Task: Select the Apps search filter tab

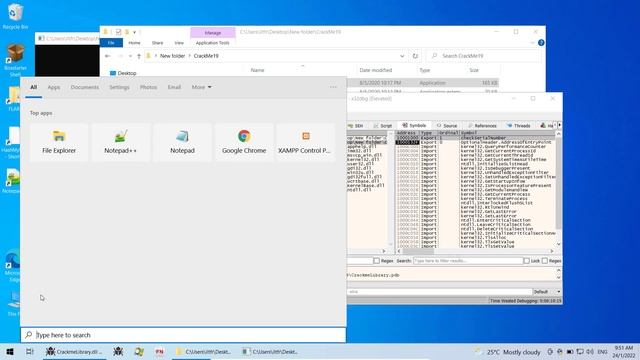Action: [53, 87]
